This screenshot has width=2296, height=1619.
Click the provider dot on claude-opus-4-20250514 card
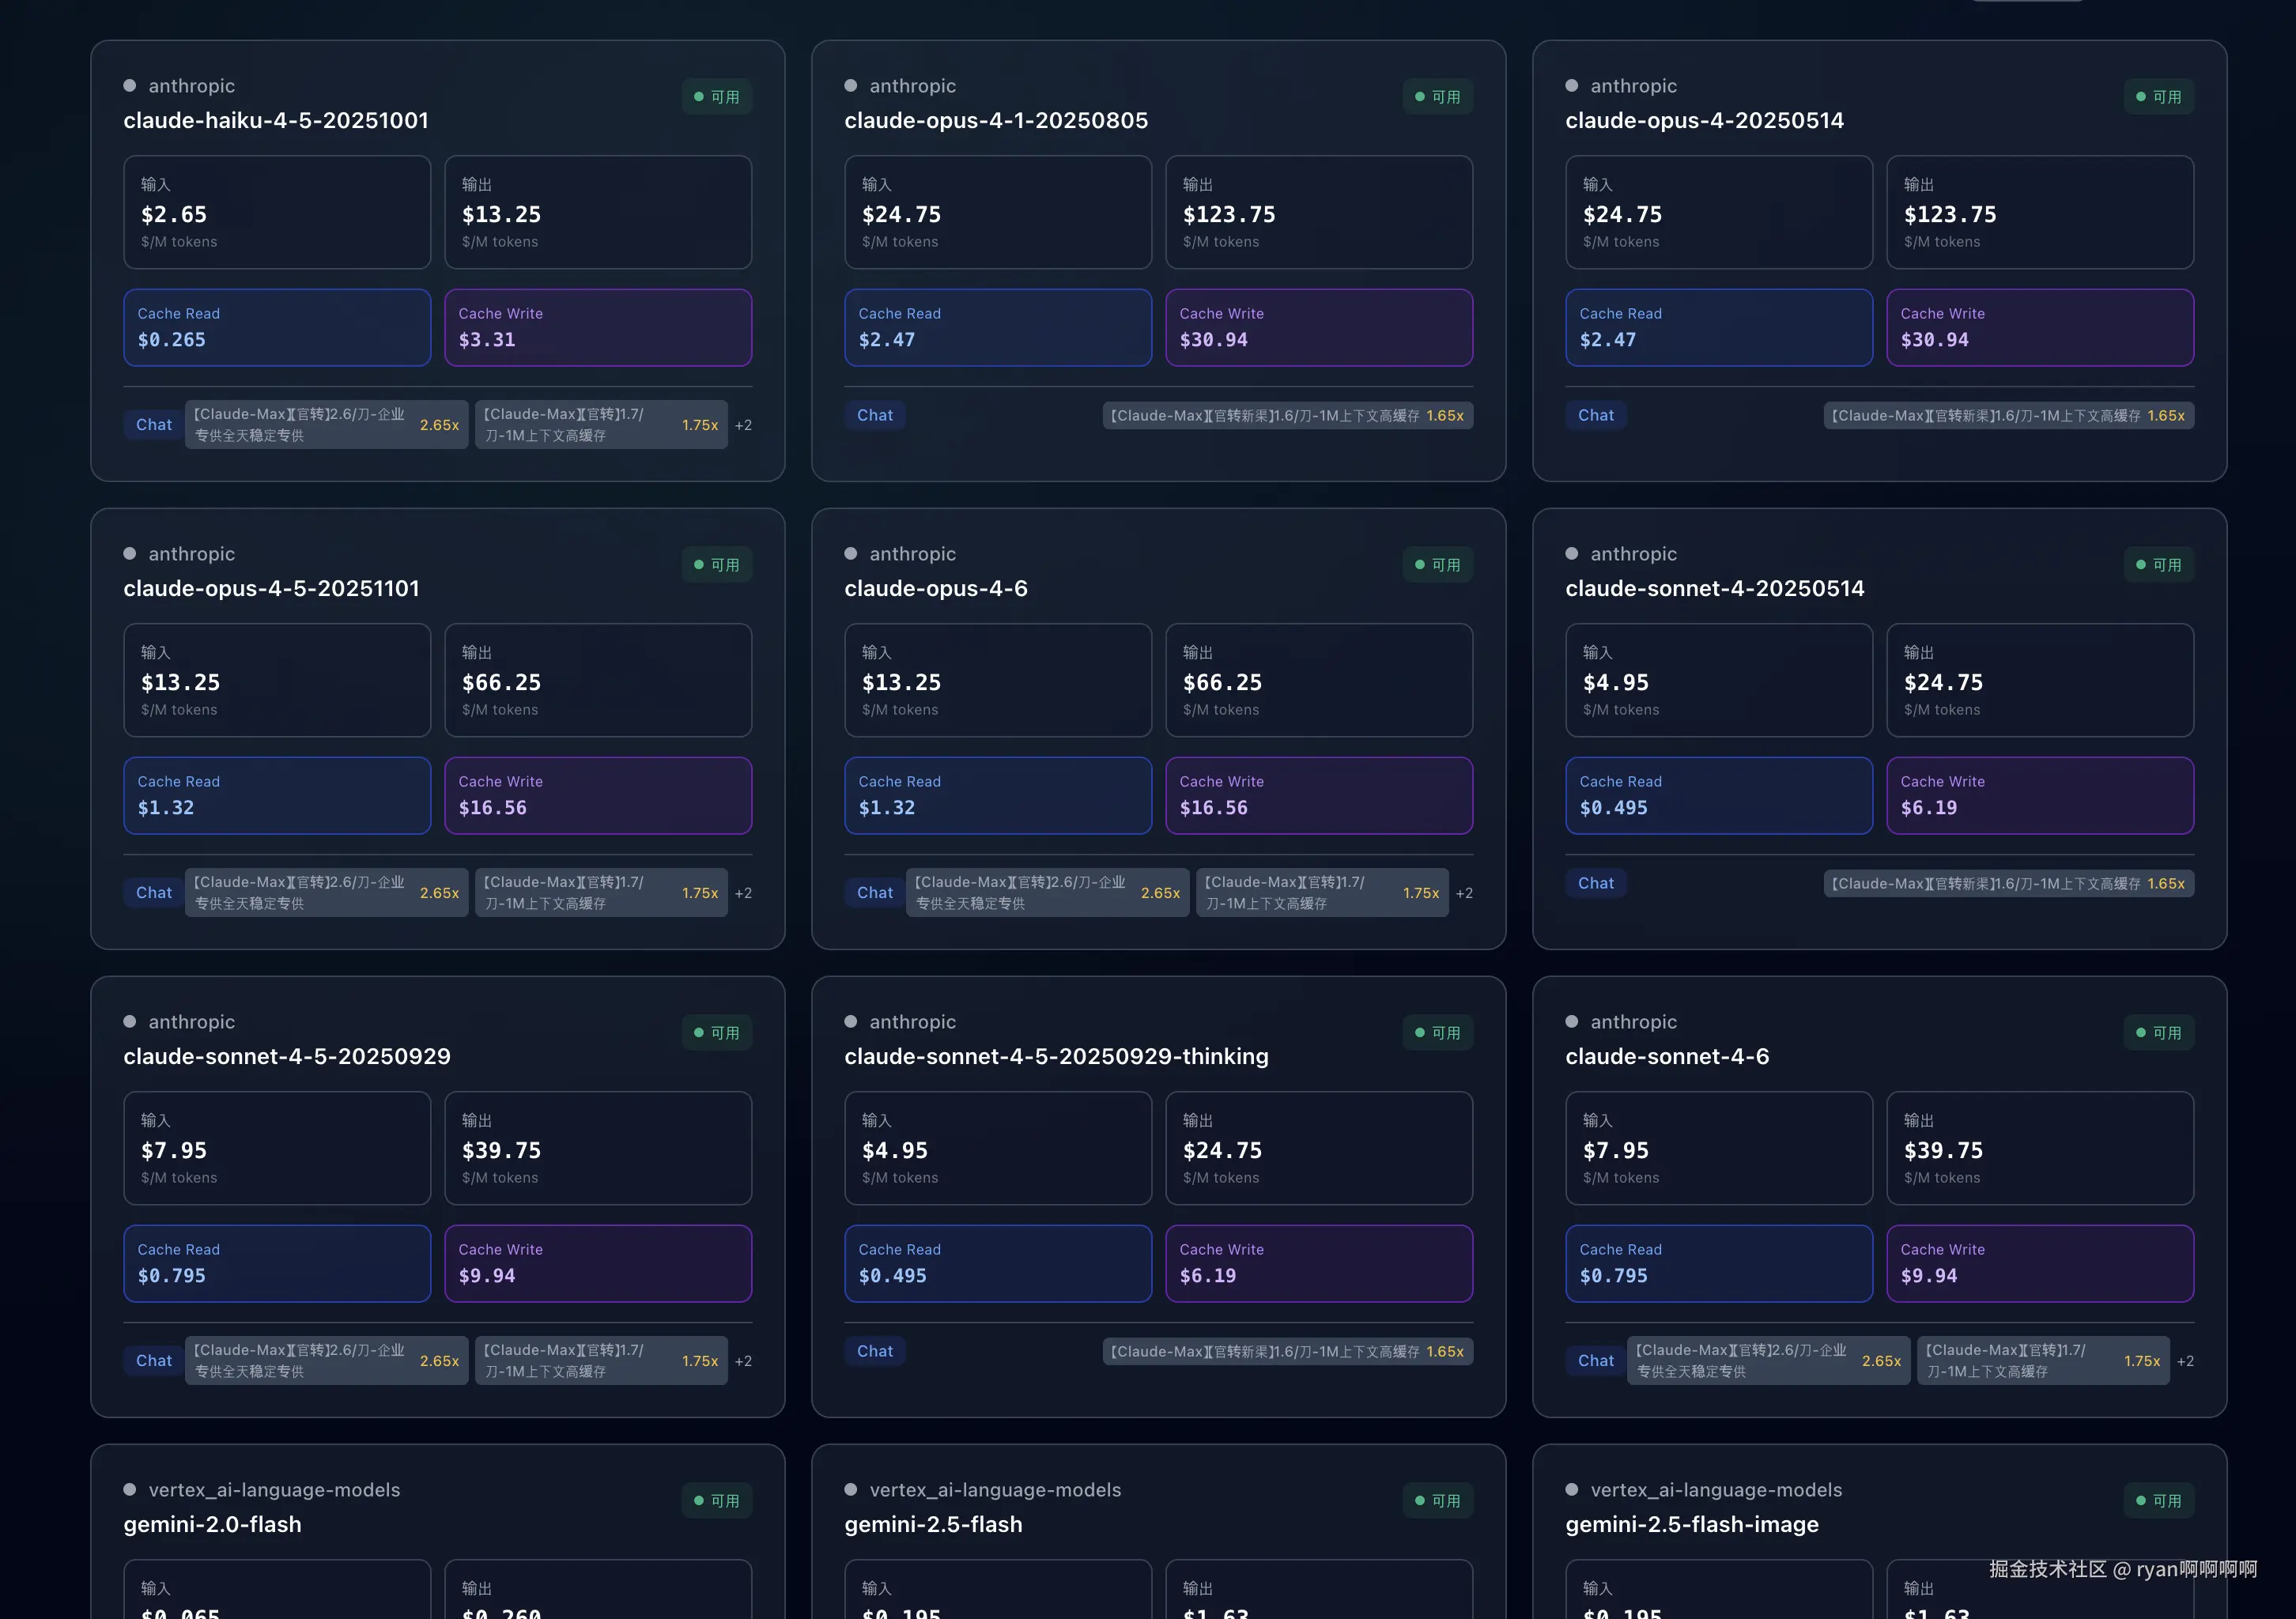click(x=1572, y=86)
